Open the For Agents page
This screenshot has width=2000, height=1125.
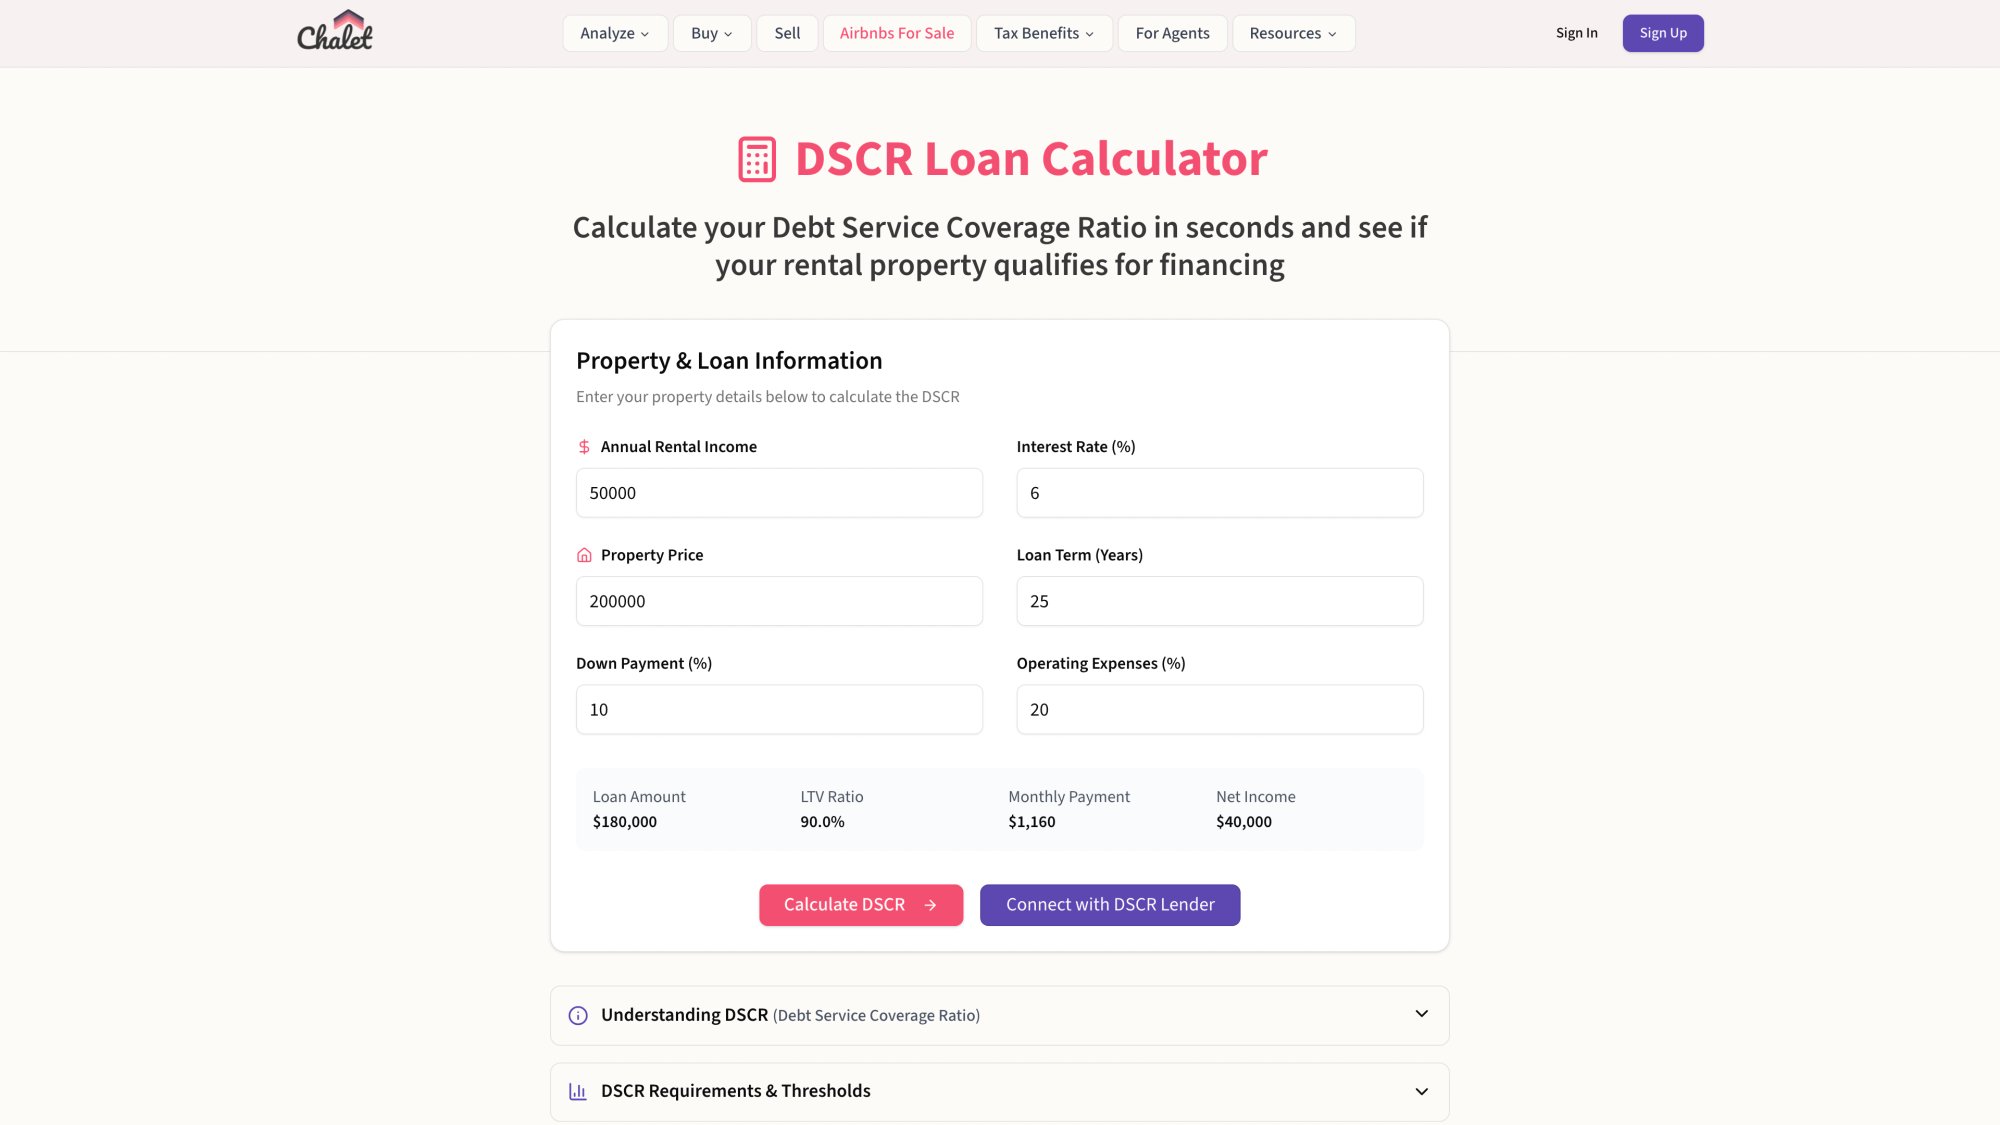pyautogui.click(x=1172, y=33)
